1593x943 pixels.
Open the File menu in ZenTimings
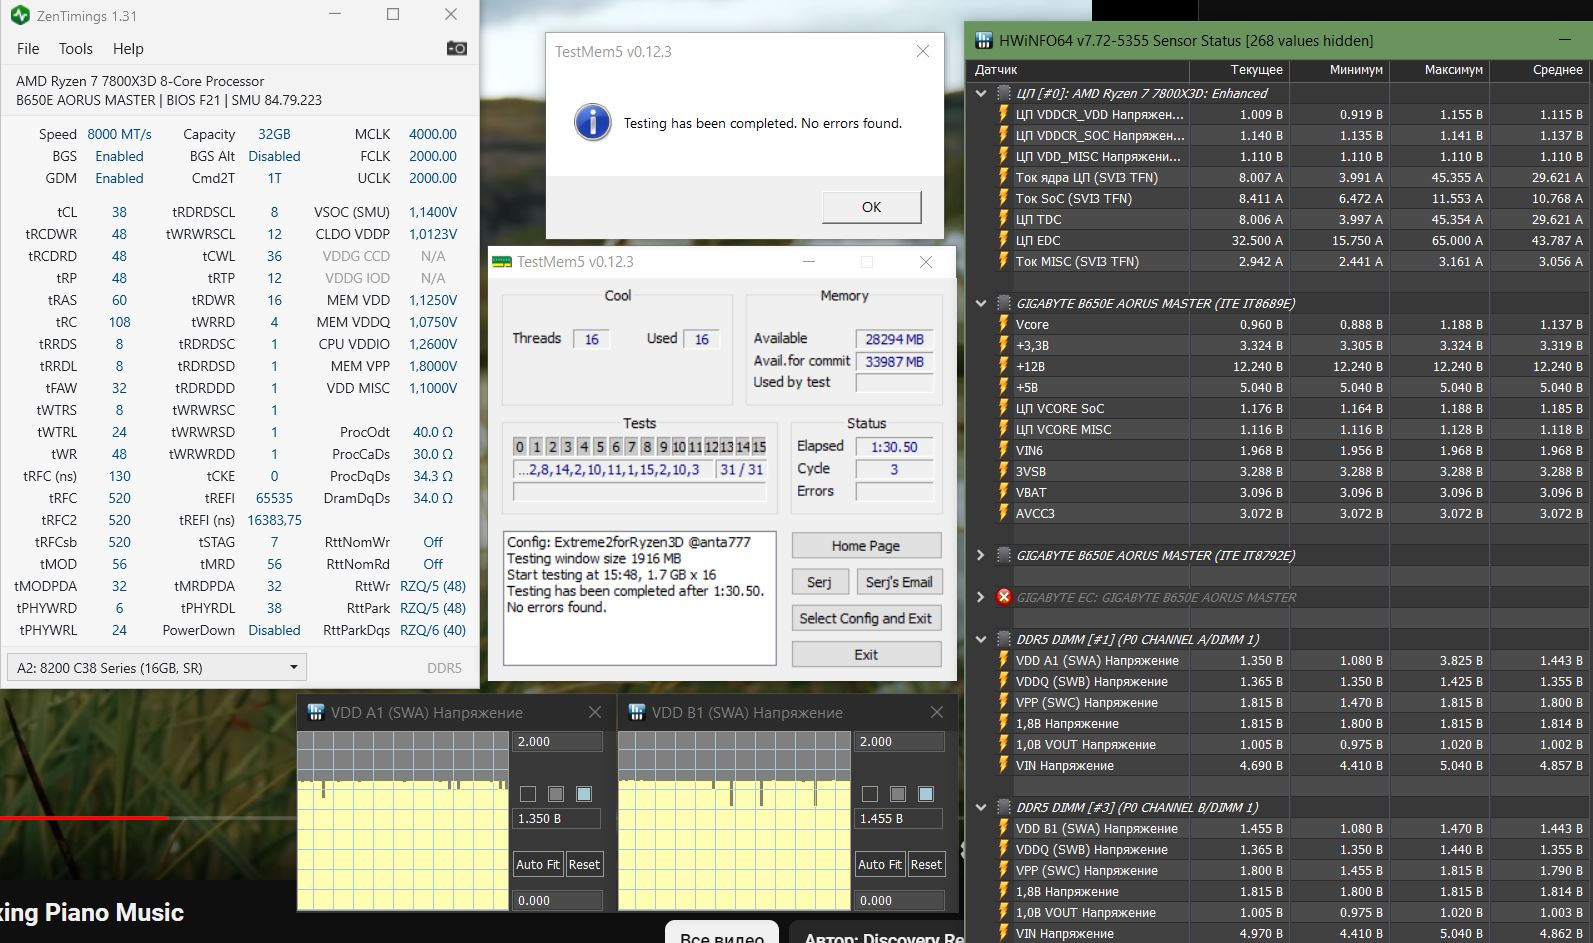[x=28, y=48]
